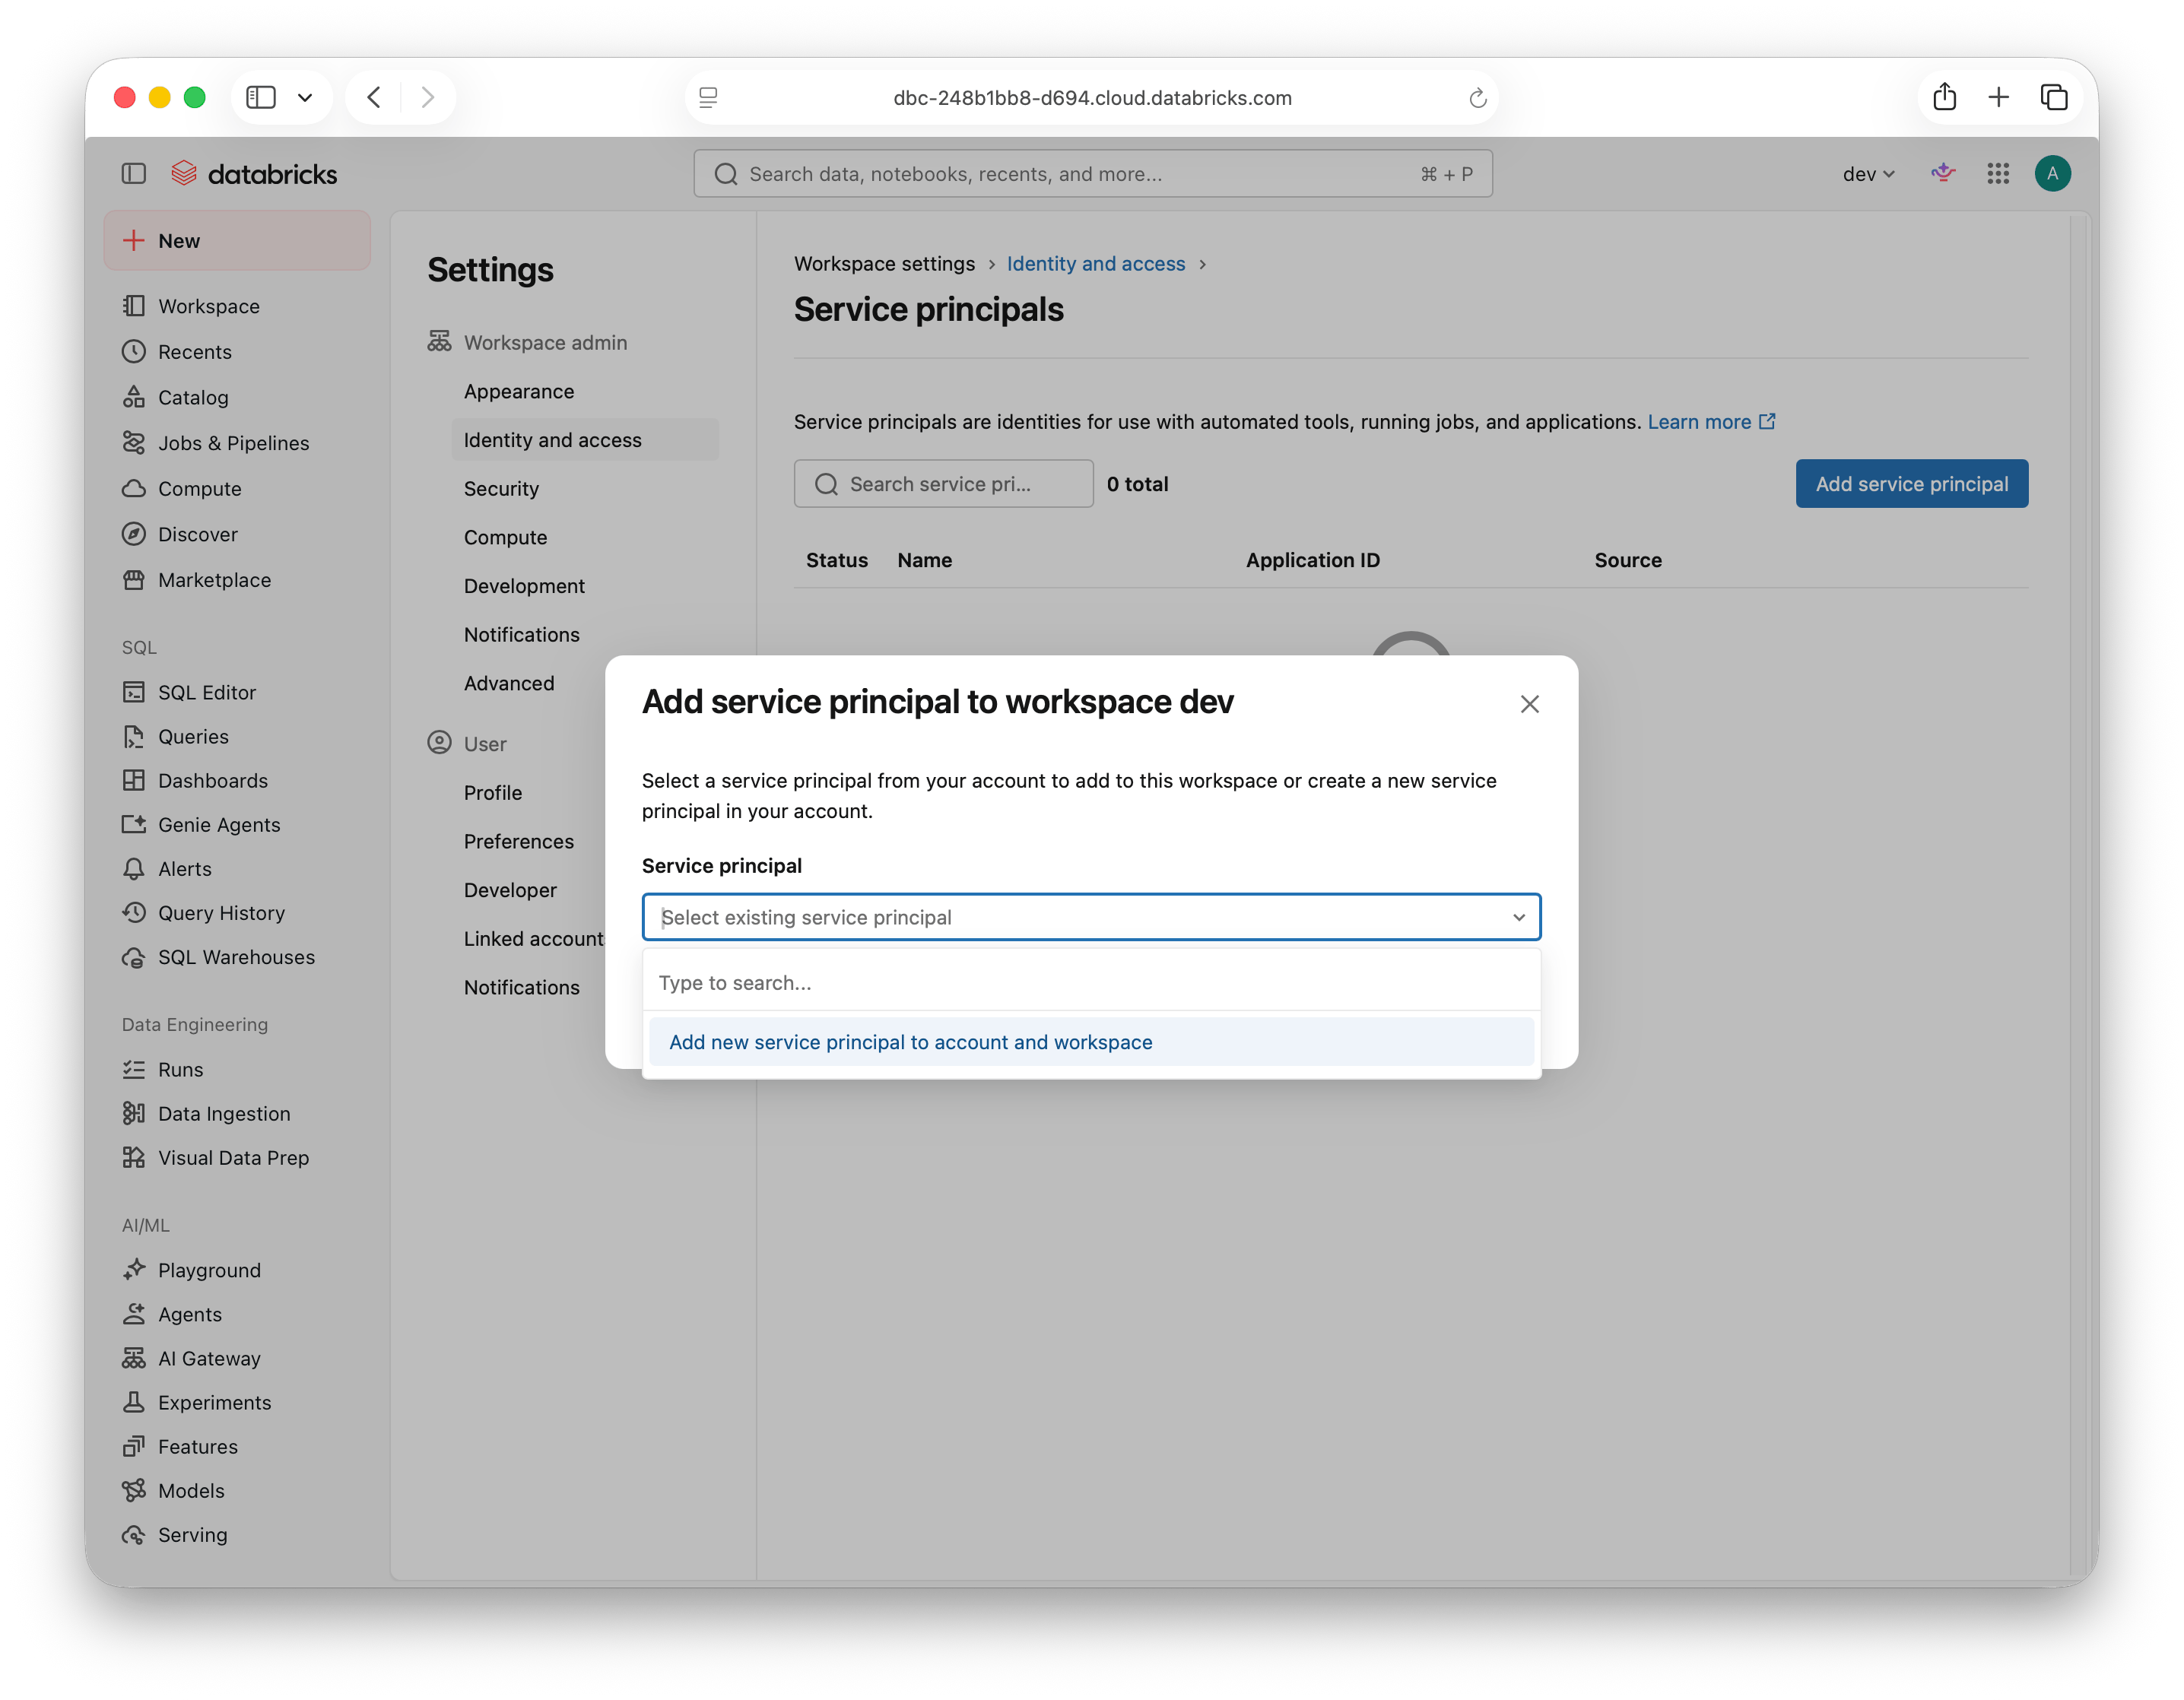This screenshot has height=1700, width=2184.
Task: Expand the dev workspace switcher
Action: (x=1868, y=174)
